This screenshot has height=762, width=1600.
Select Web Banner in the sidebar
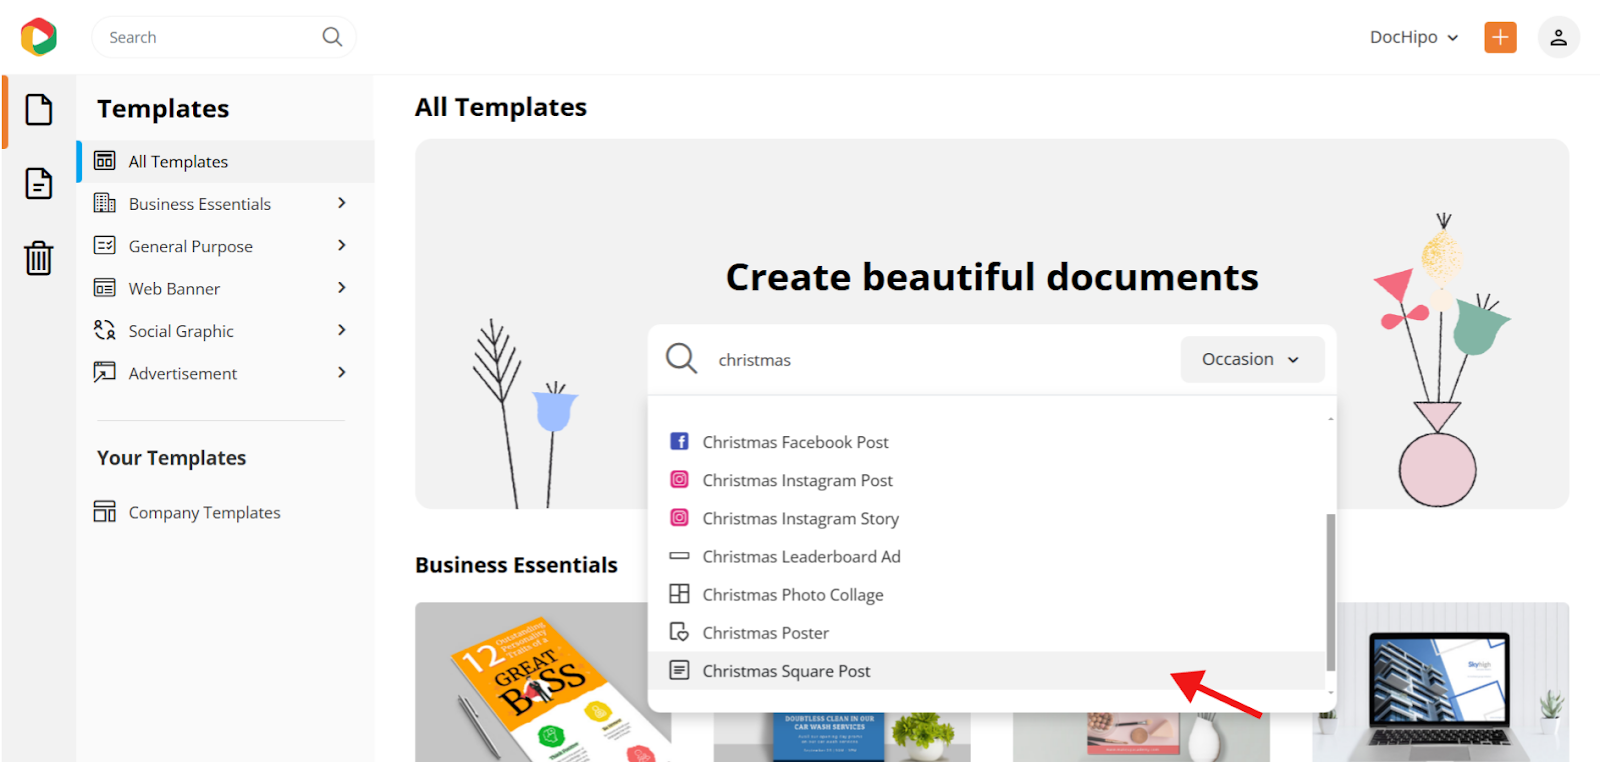click(x=226, y=288)
